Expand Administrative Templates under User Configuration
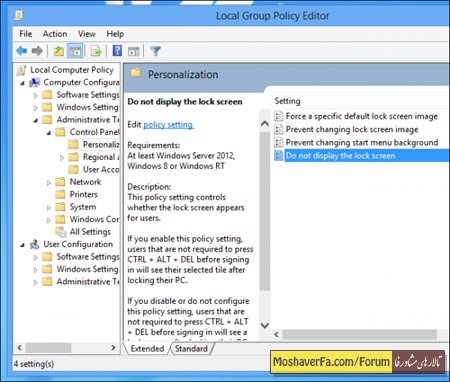Screen dimensions: 450x382 36,283
